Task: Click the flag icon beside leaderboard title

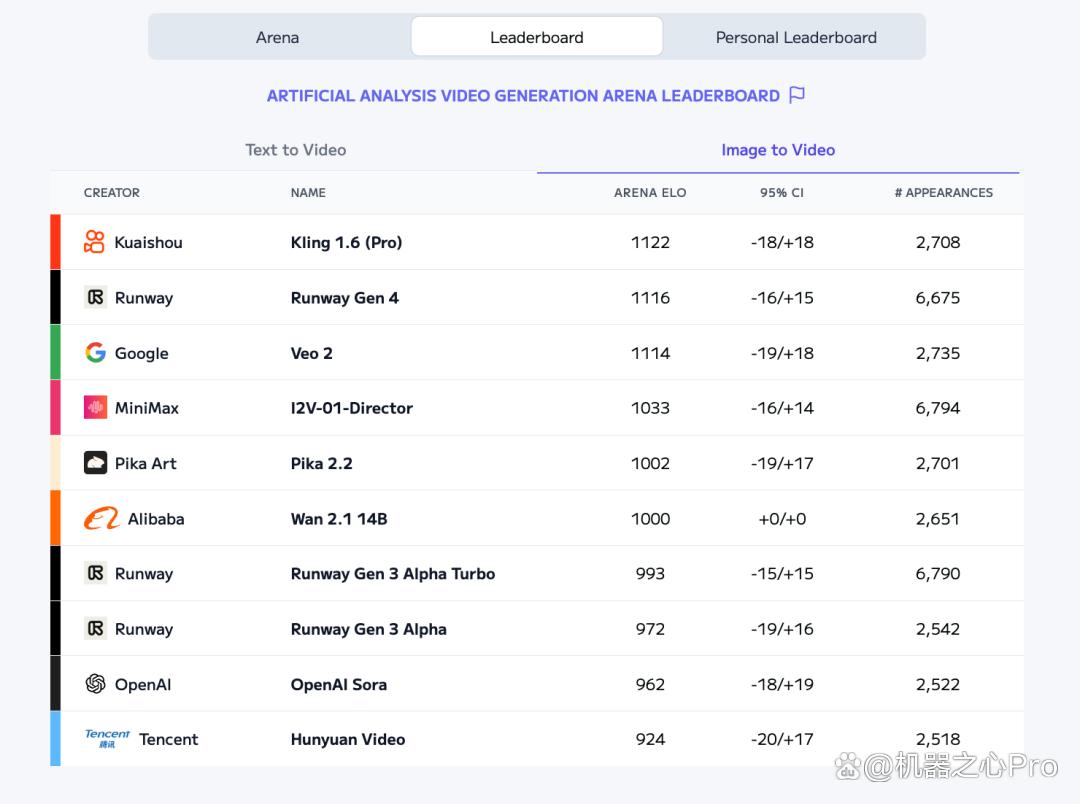Action: point(797,94)
